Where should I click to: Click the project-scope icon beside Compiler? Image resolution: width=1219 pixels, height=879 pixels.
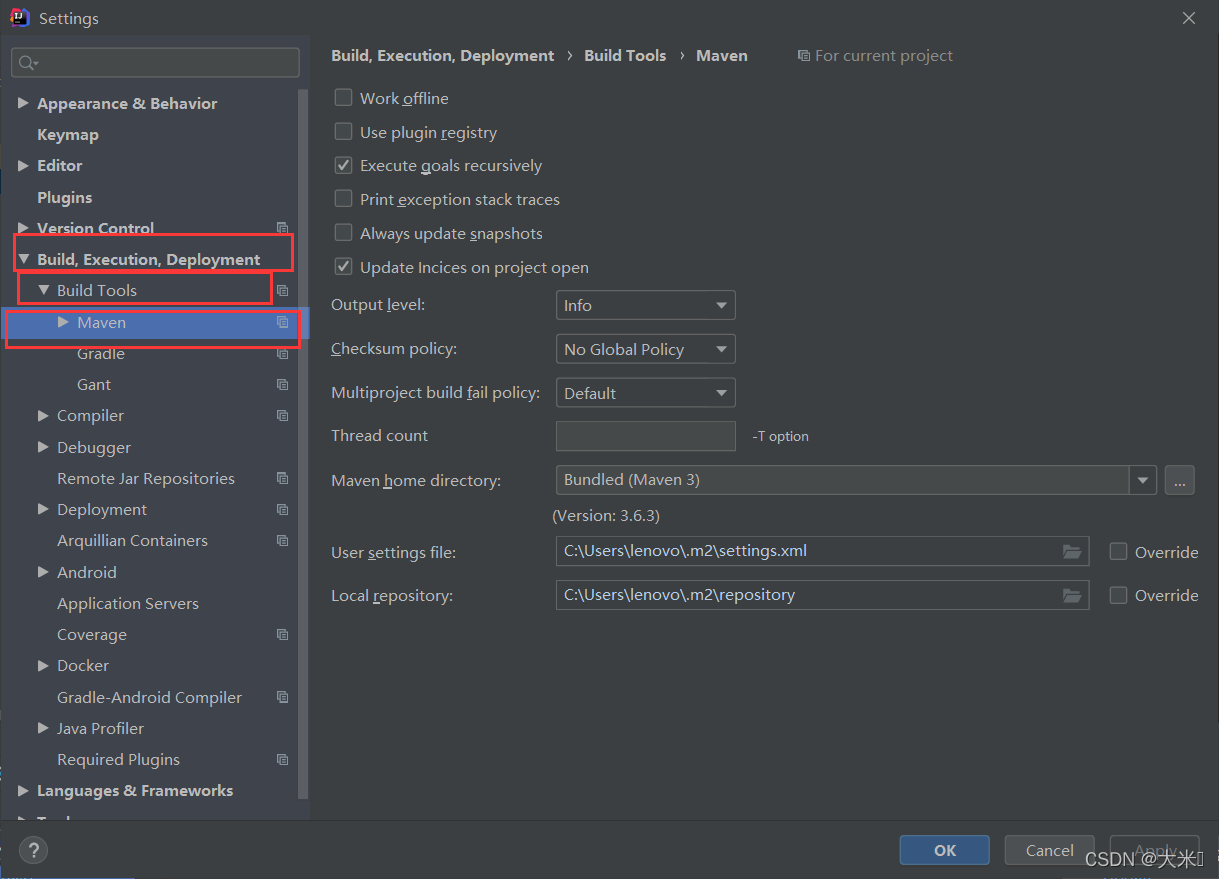coord(283,415)
